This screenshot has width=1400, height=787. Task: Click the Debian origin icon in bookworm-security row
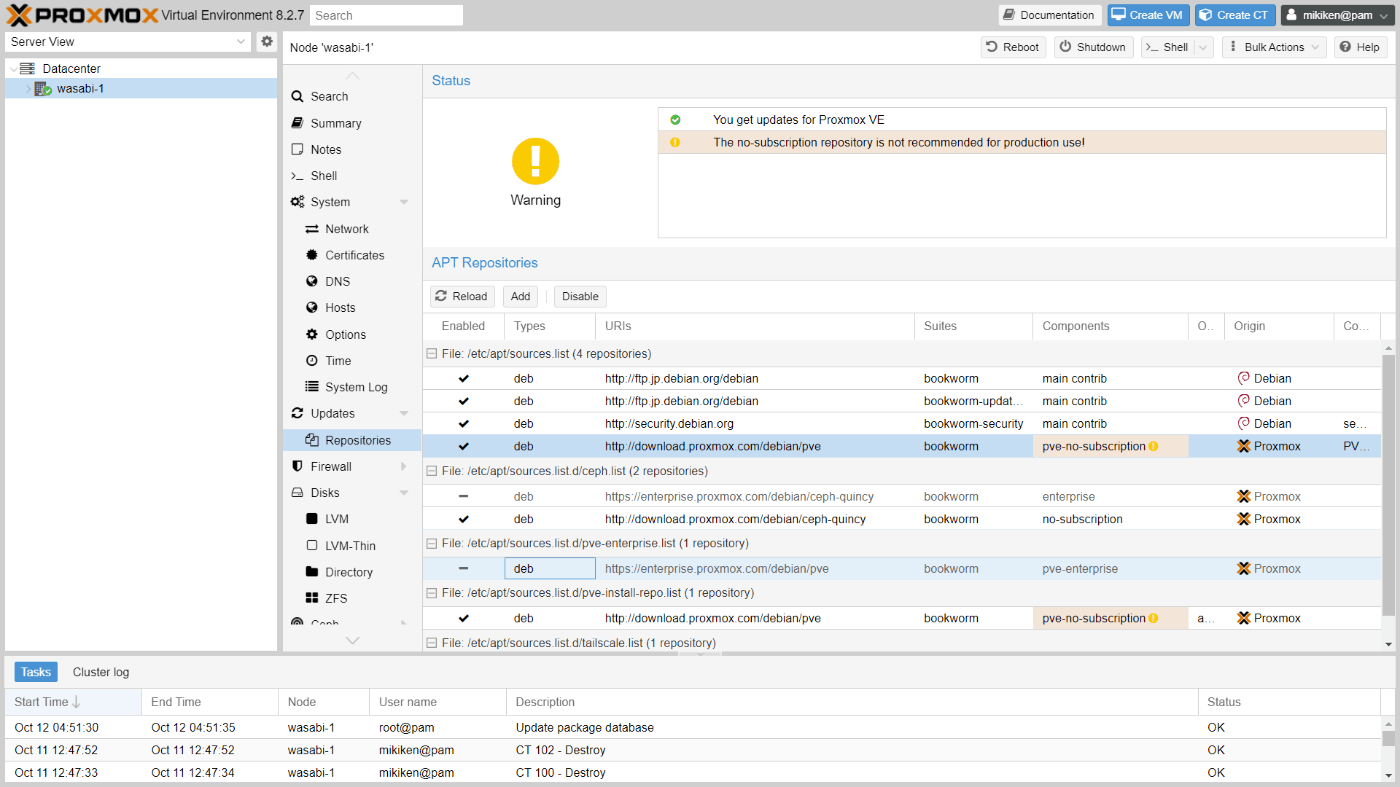1244,424
